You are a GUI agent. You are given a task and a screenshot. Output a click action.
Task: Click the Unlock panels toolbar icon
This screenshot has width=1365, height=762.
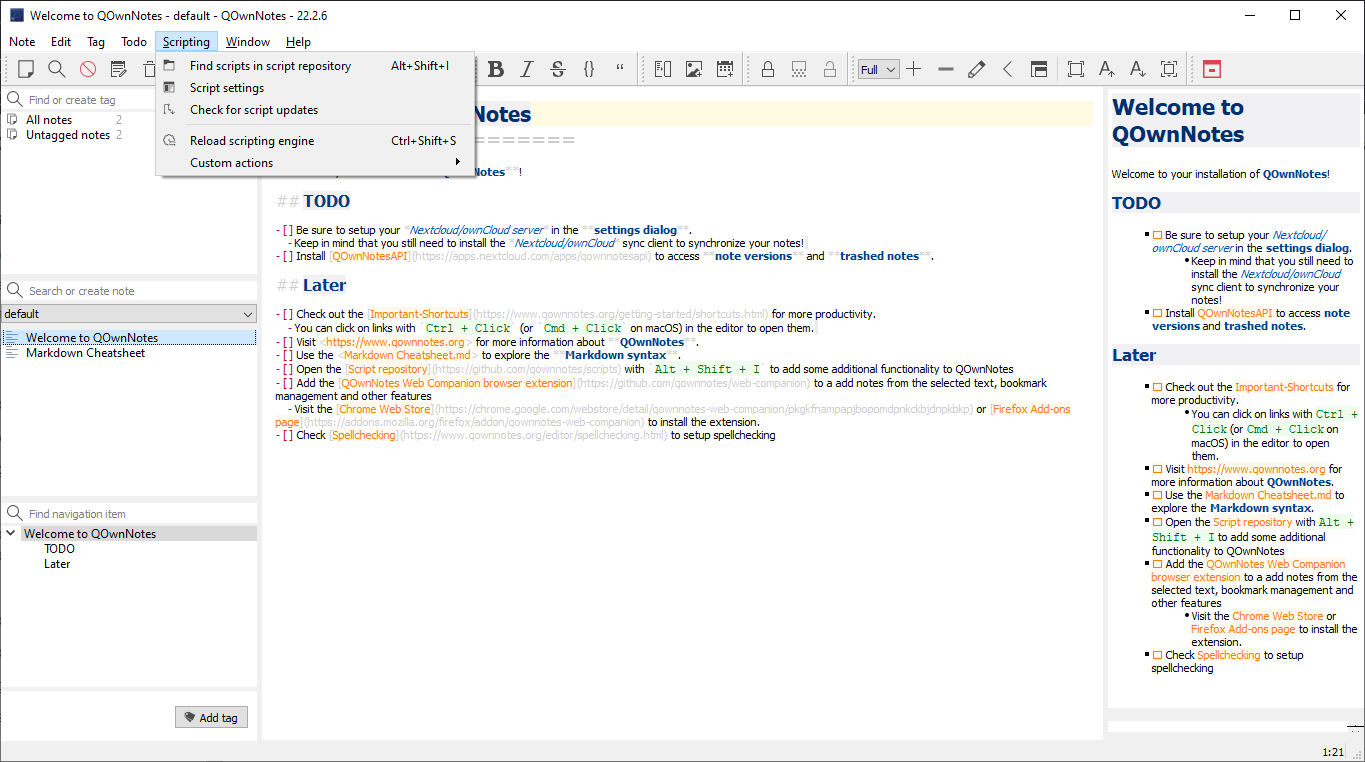point(1039,69)
